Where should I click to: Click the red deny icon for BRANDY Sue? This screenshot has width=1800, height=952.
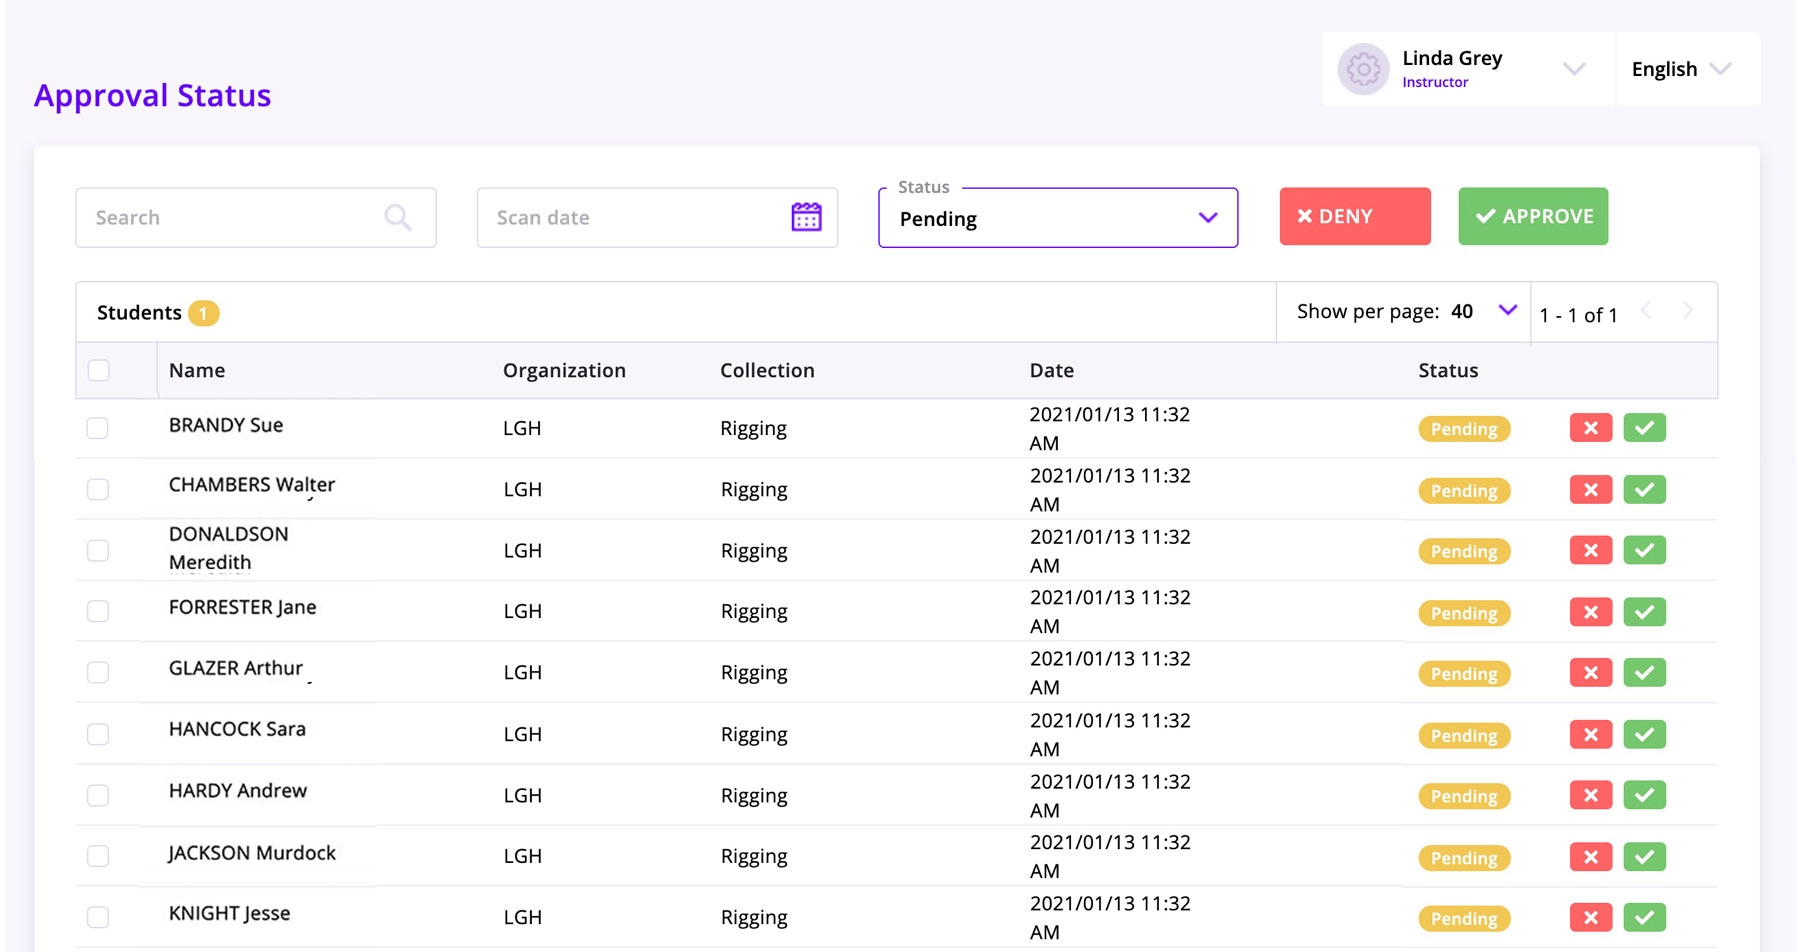[x=1590, y=428]
